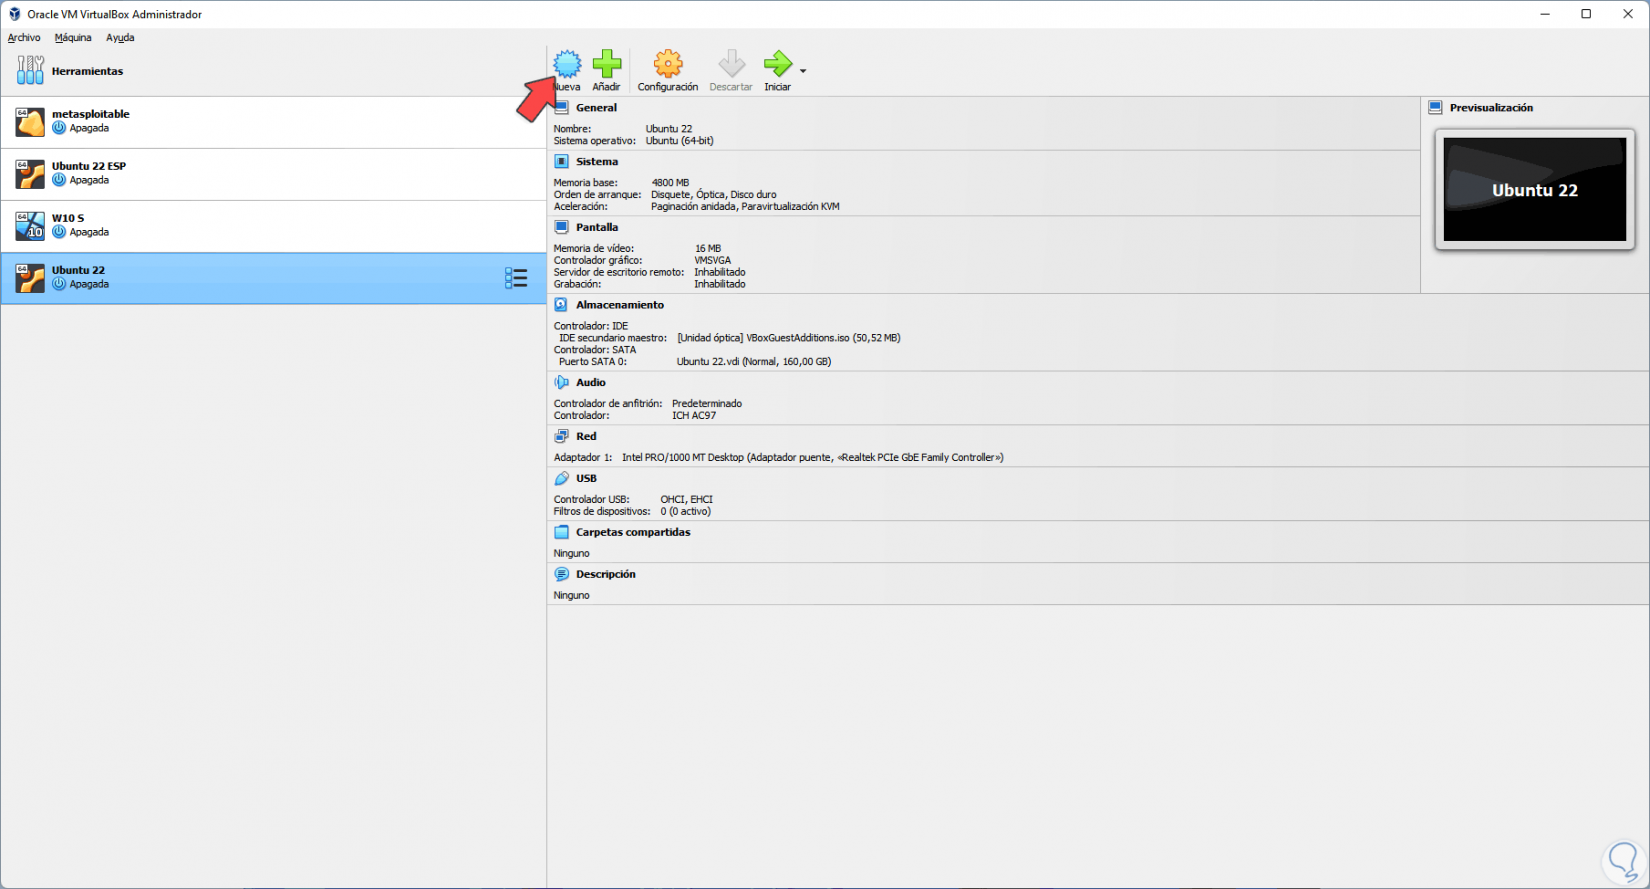Open the USB settings heading link
Viewport: 1650px width, 889px height.
(586, 479)
